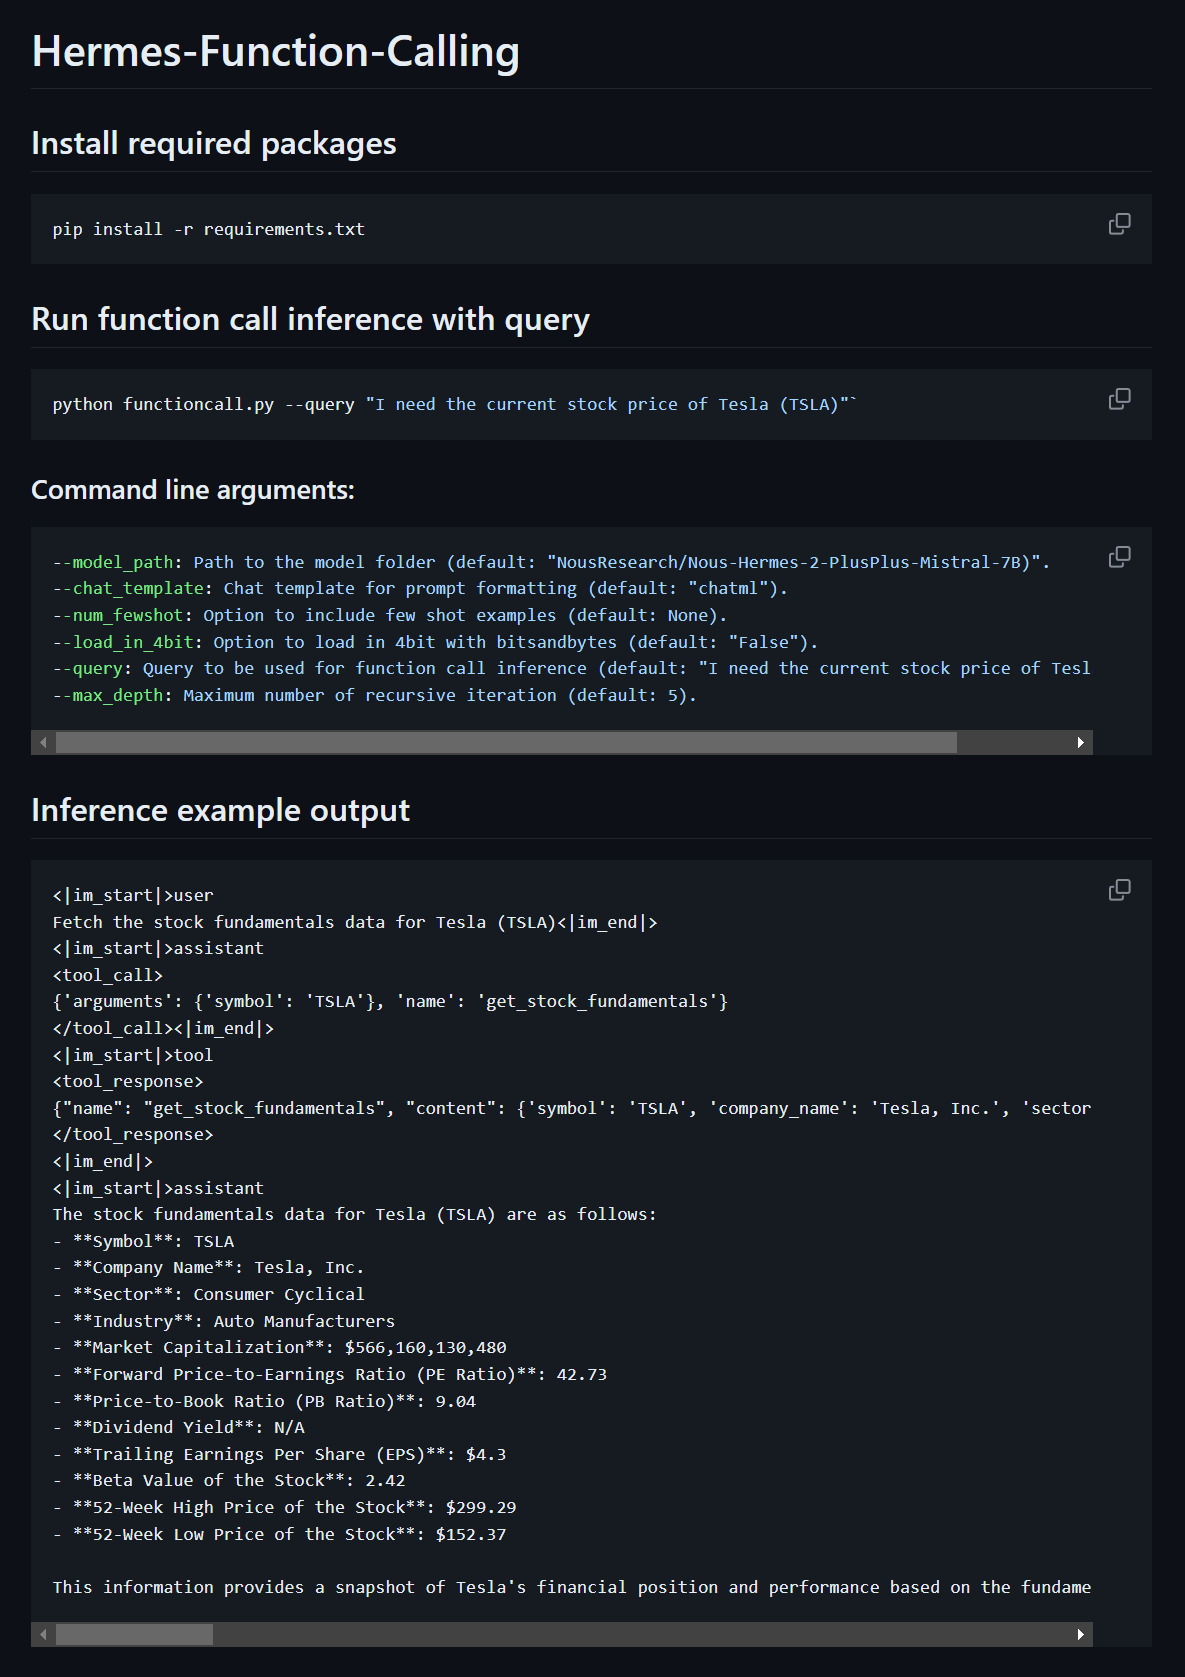
Task: Click left scroll arrow under command line arguments
Action: (x=43, y=742)
